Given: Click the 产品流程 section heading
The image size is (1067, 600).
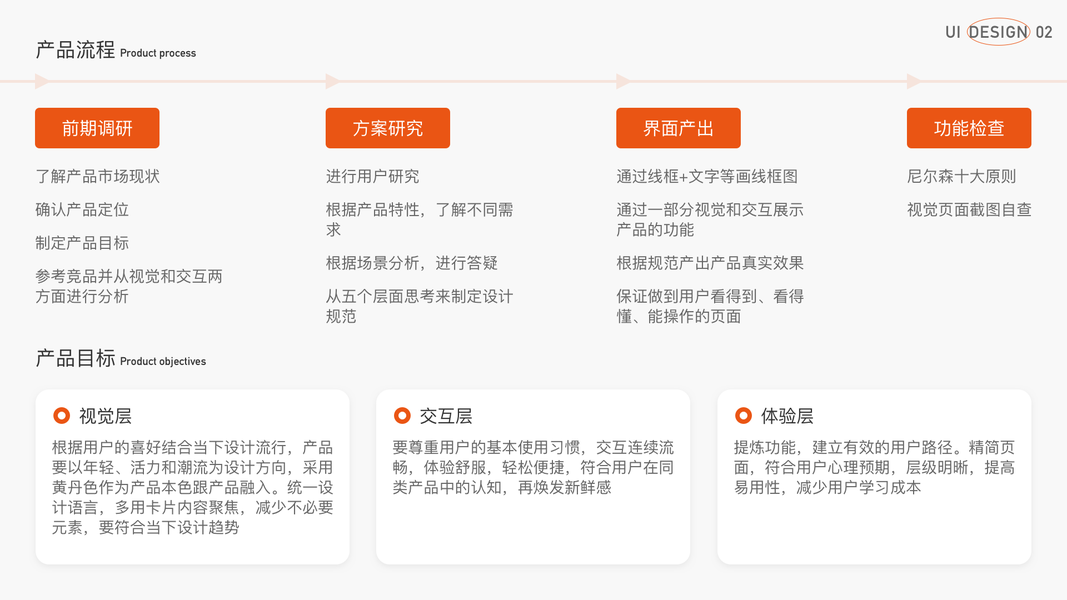Looking at the screenshot, I should click(x=76, y=50).
